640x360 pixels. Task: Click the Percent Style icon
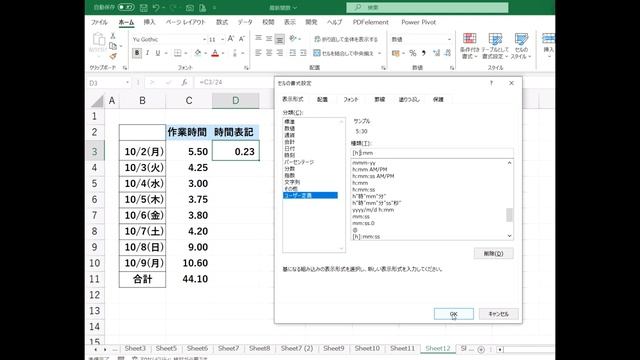coord(413,53)
